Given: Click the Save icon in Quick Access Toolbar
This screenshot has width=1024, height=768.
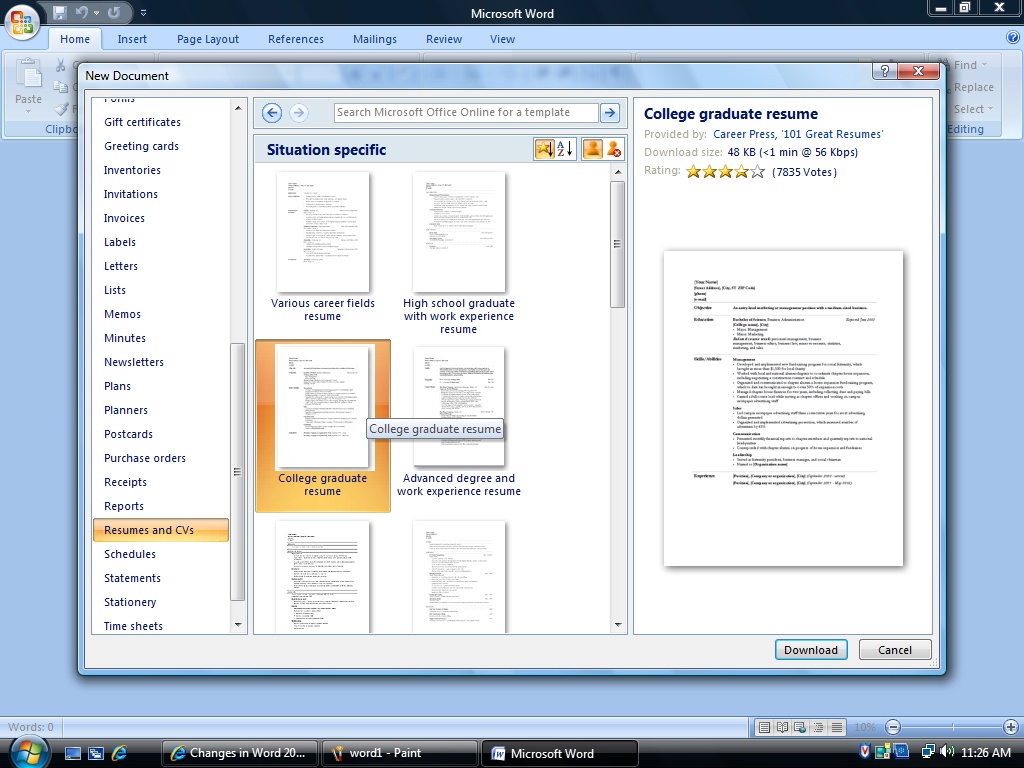Looking at the screenshot, I should [59, 12].
